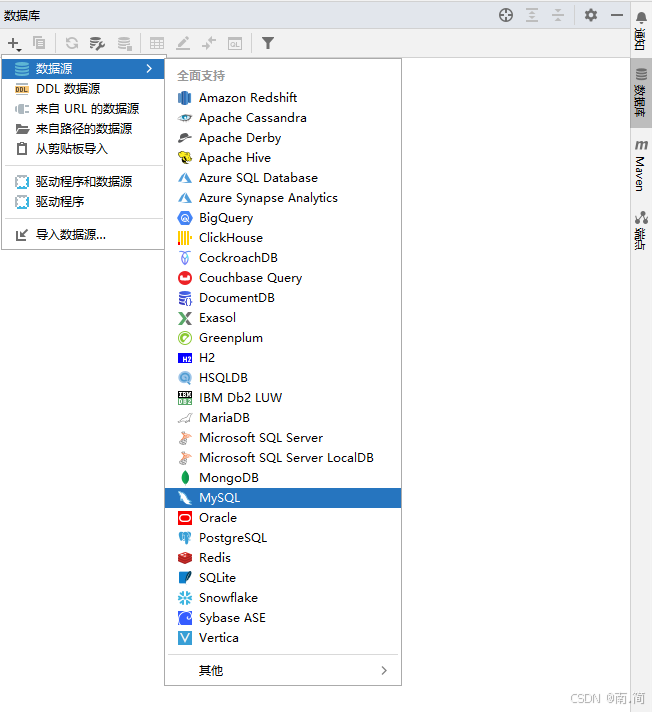The width and height of the screenshot is (652, 712).
Task: Select Couchbase Query data source
Action: click(283, 277)
